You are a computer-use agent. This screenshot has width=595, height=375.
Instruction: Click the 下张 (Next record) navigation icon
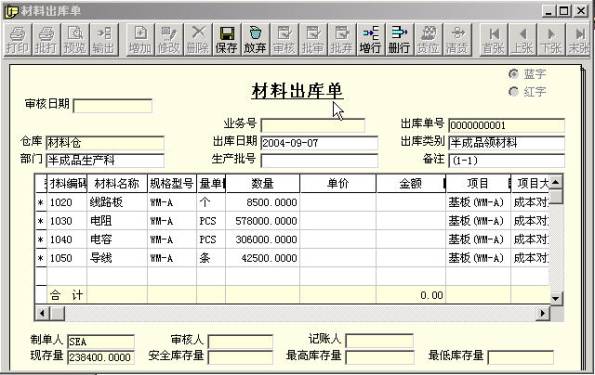tap(551, 39)
